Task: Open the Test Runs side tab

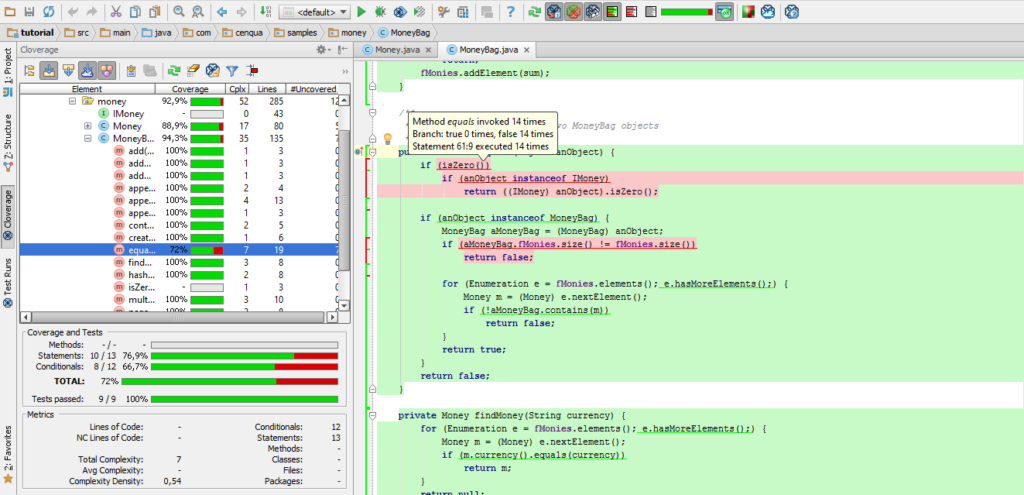Action: [x=7, y=282]
